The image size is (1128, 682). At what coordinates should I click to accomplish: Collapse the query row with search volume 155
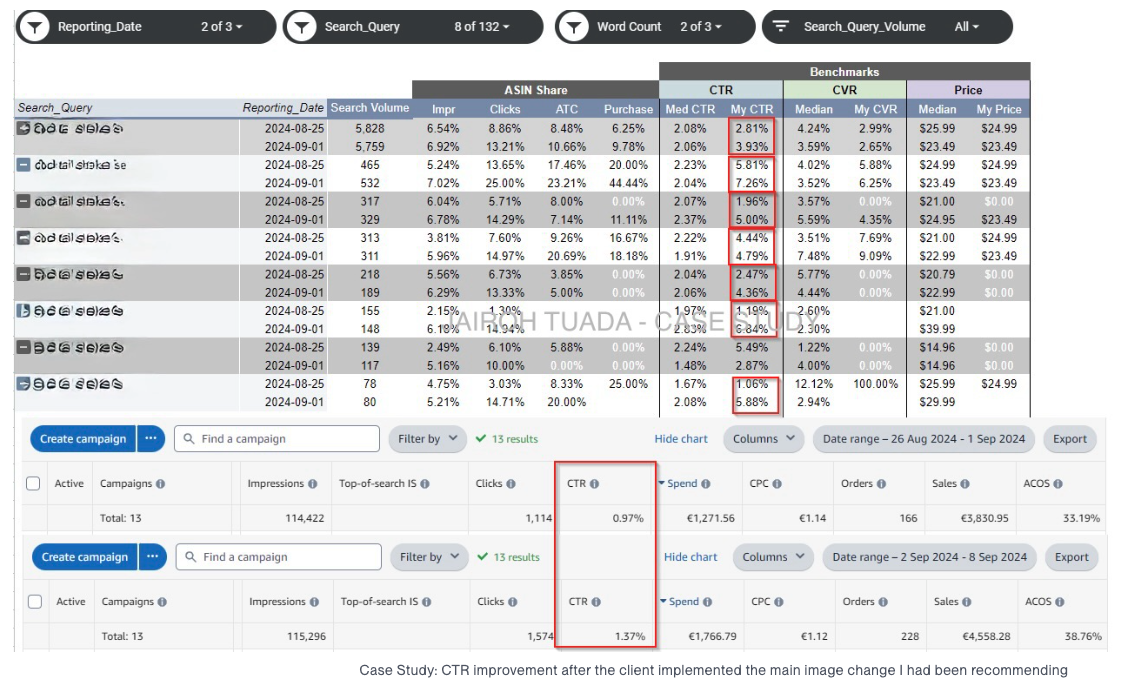24,311
